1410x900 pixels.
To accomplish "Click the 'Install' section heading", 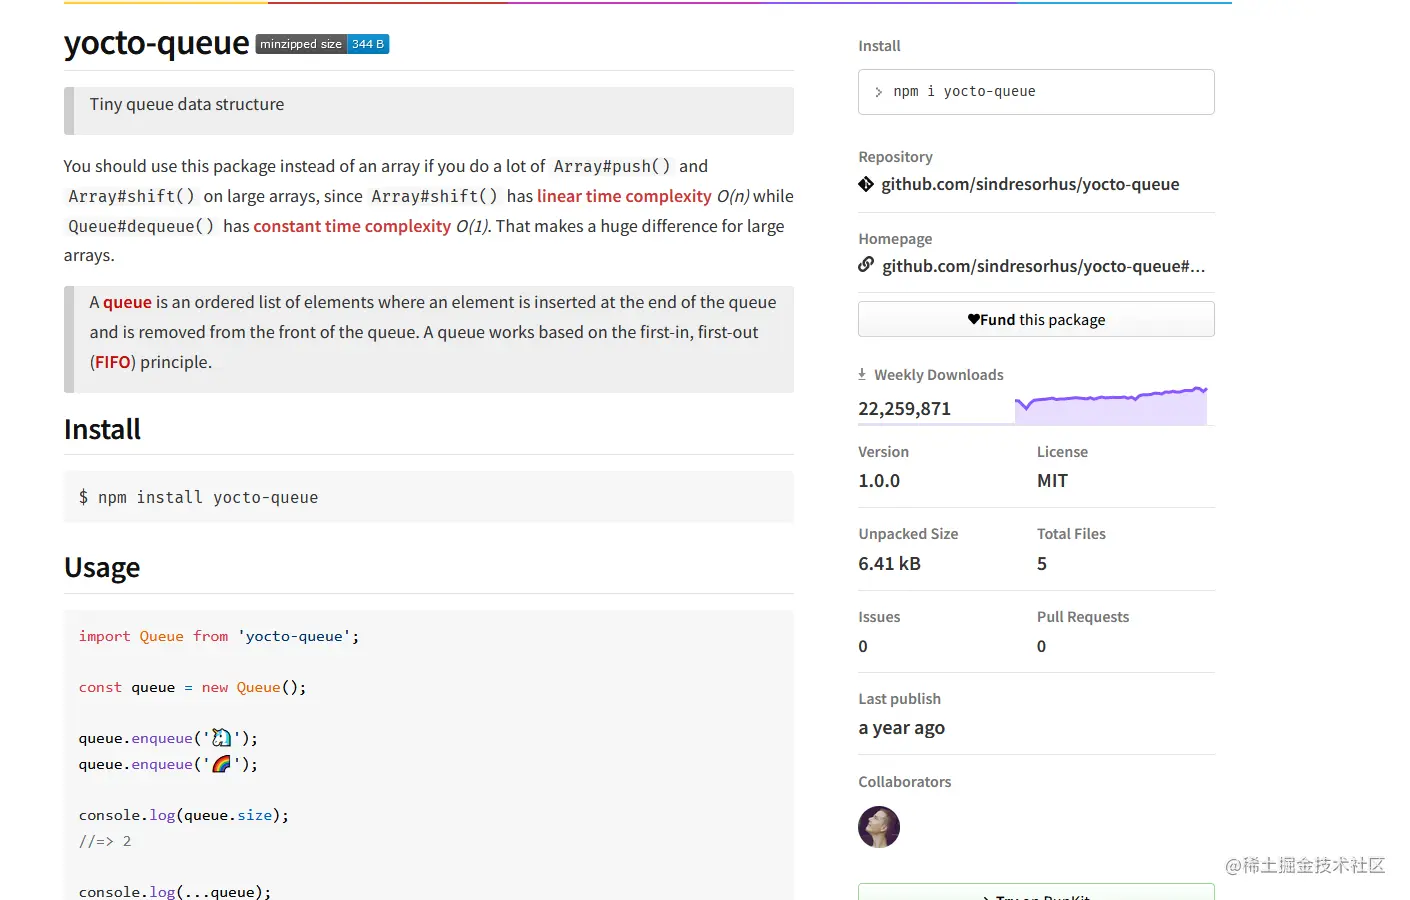I will [x=102, y=430].
